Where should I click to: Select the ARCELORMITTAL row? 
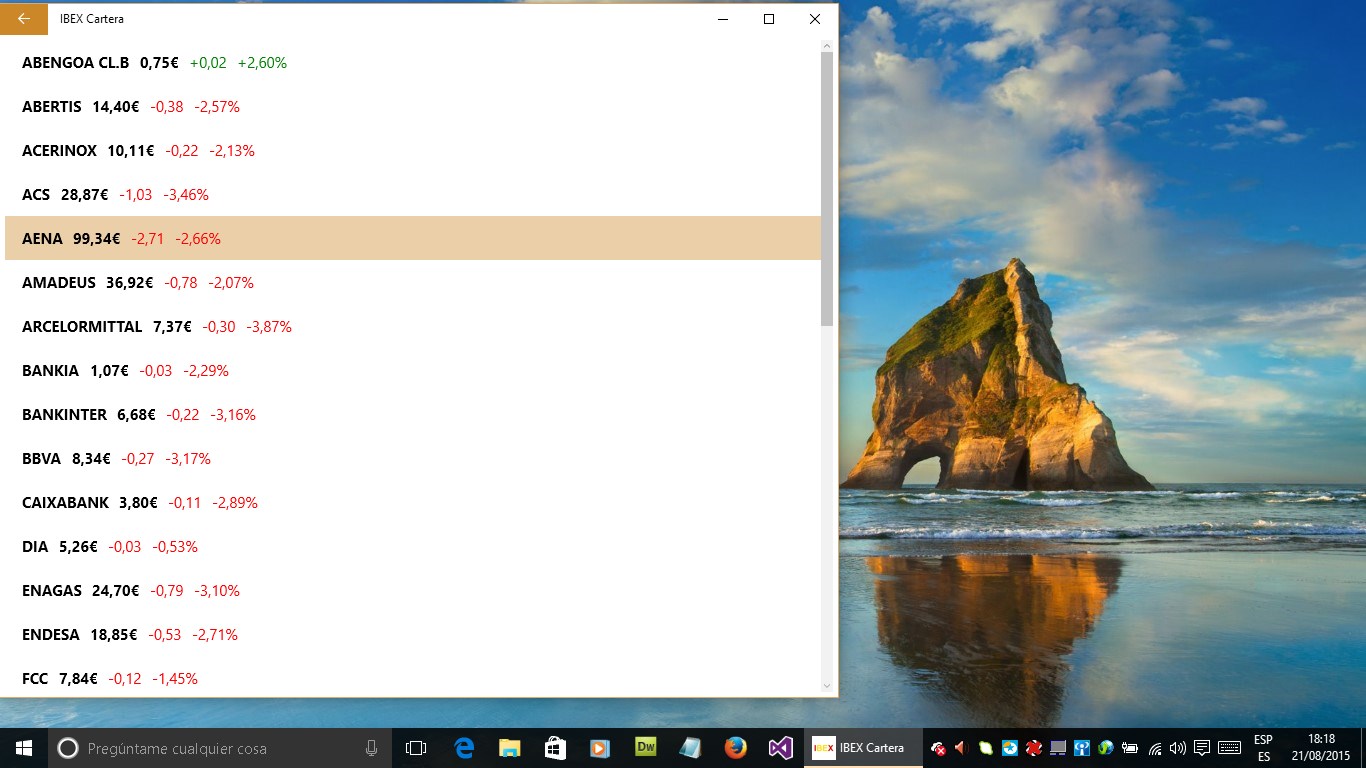(x=413, y=326)
